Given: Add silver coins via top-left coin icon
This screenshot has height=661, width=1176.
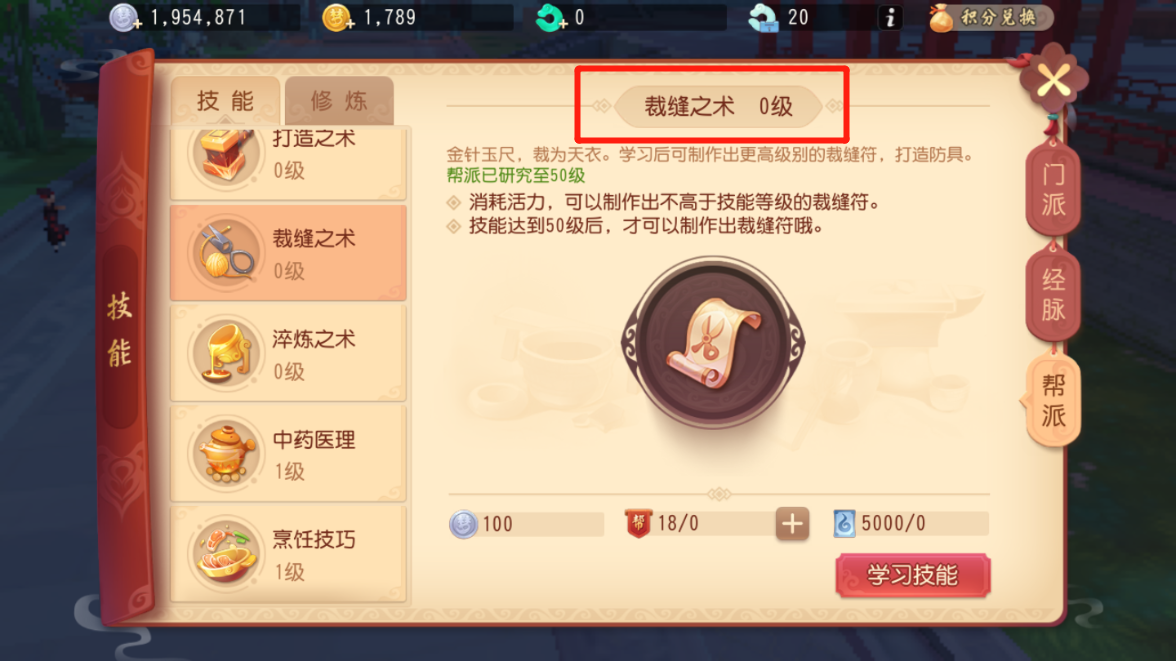Looking at the screenshot, I should 124,17.
